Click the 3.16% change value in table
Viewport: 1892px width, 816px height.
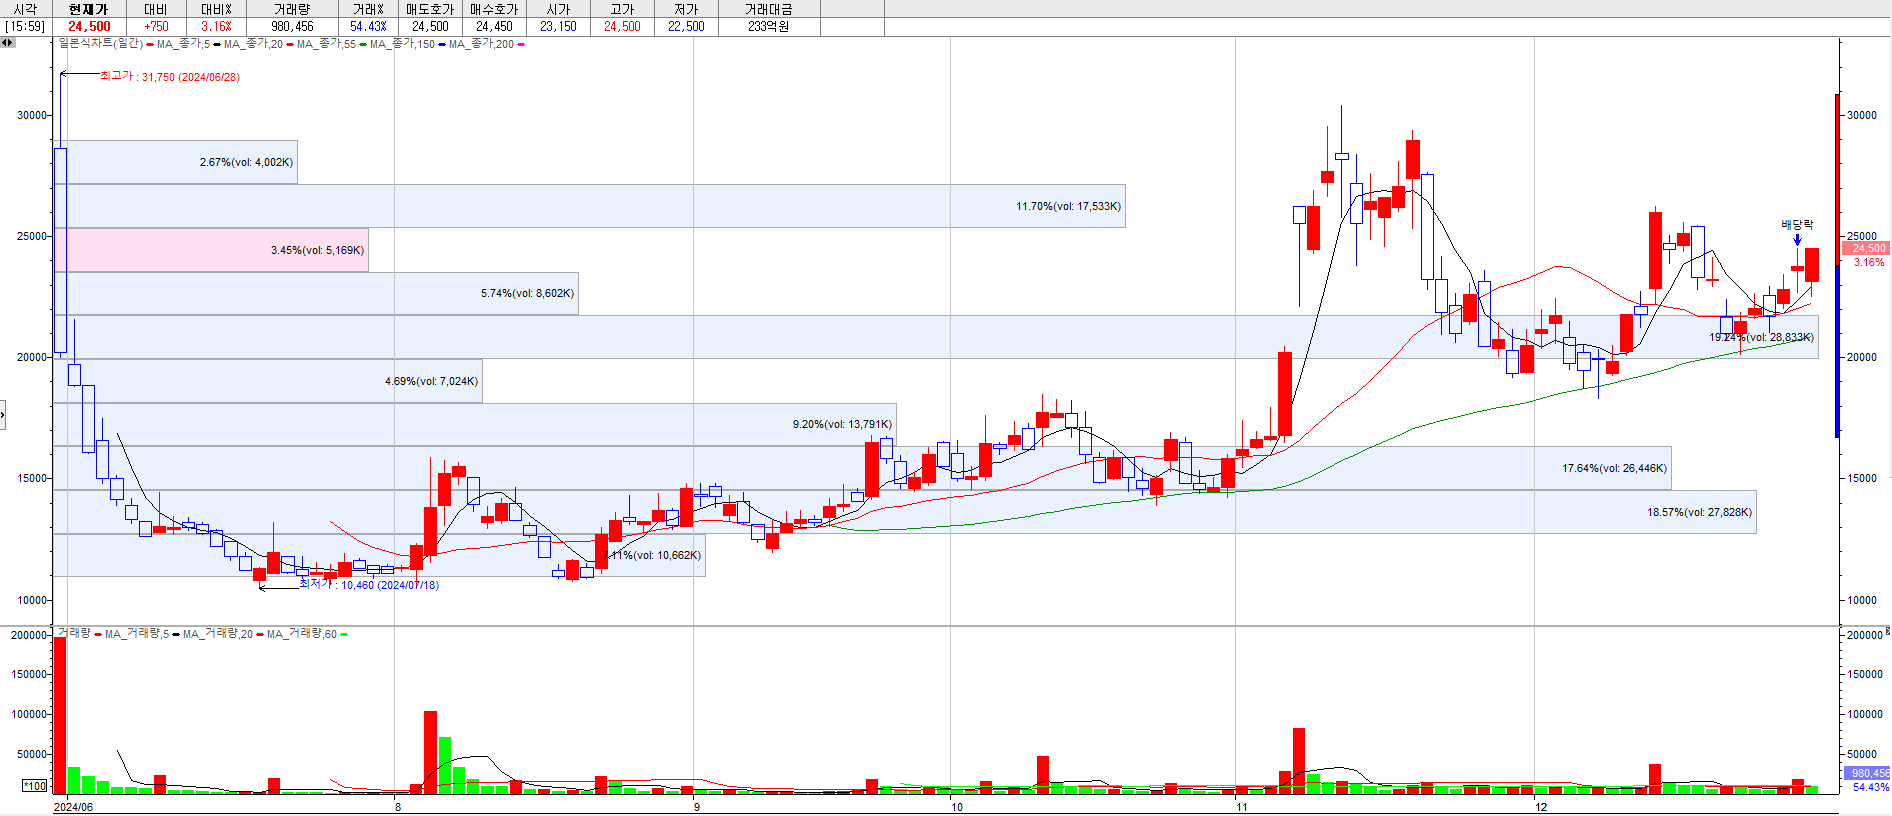pos(216,27)
